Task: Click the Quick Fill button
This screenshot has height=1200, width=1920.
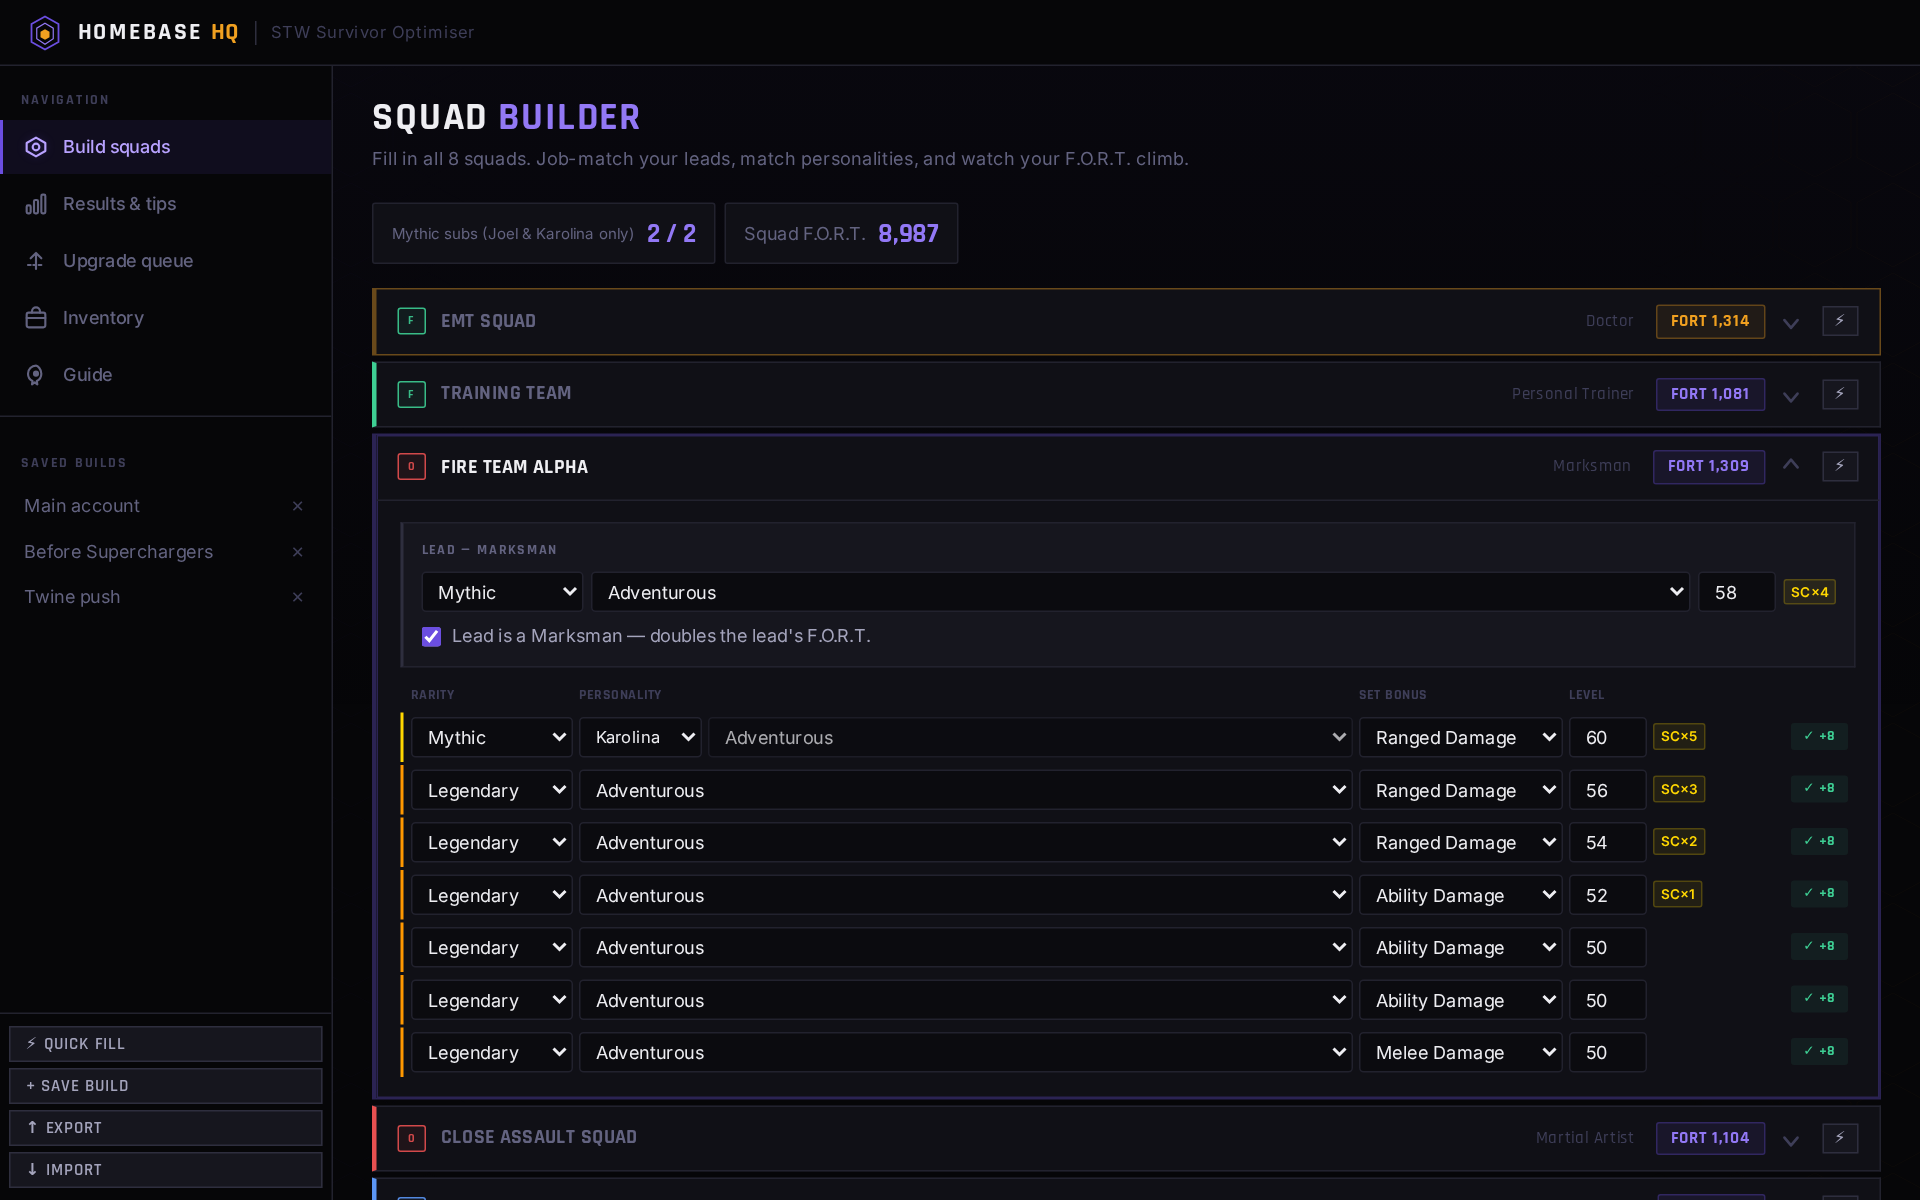Action: (x=166, y=1044)
